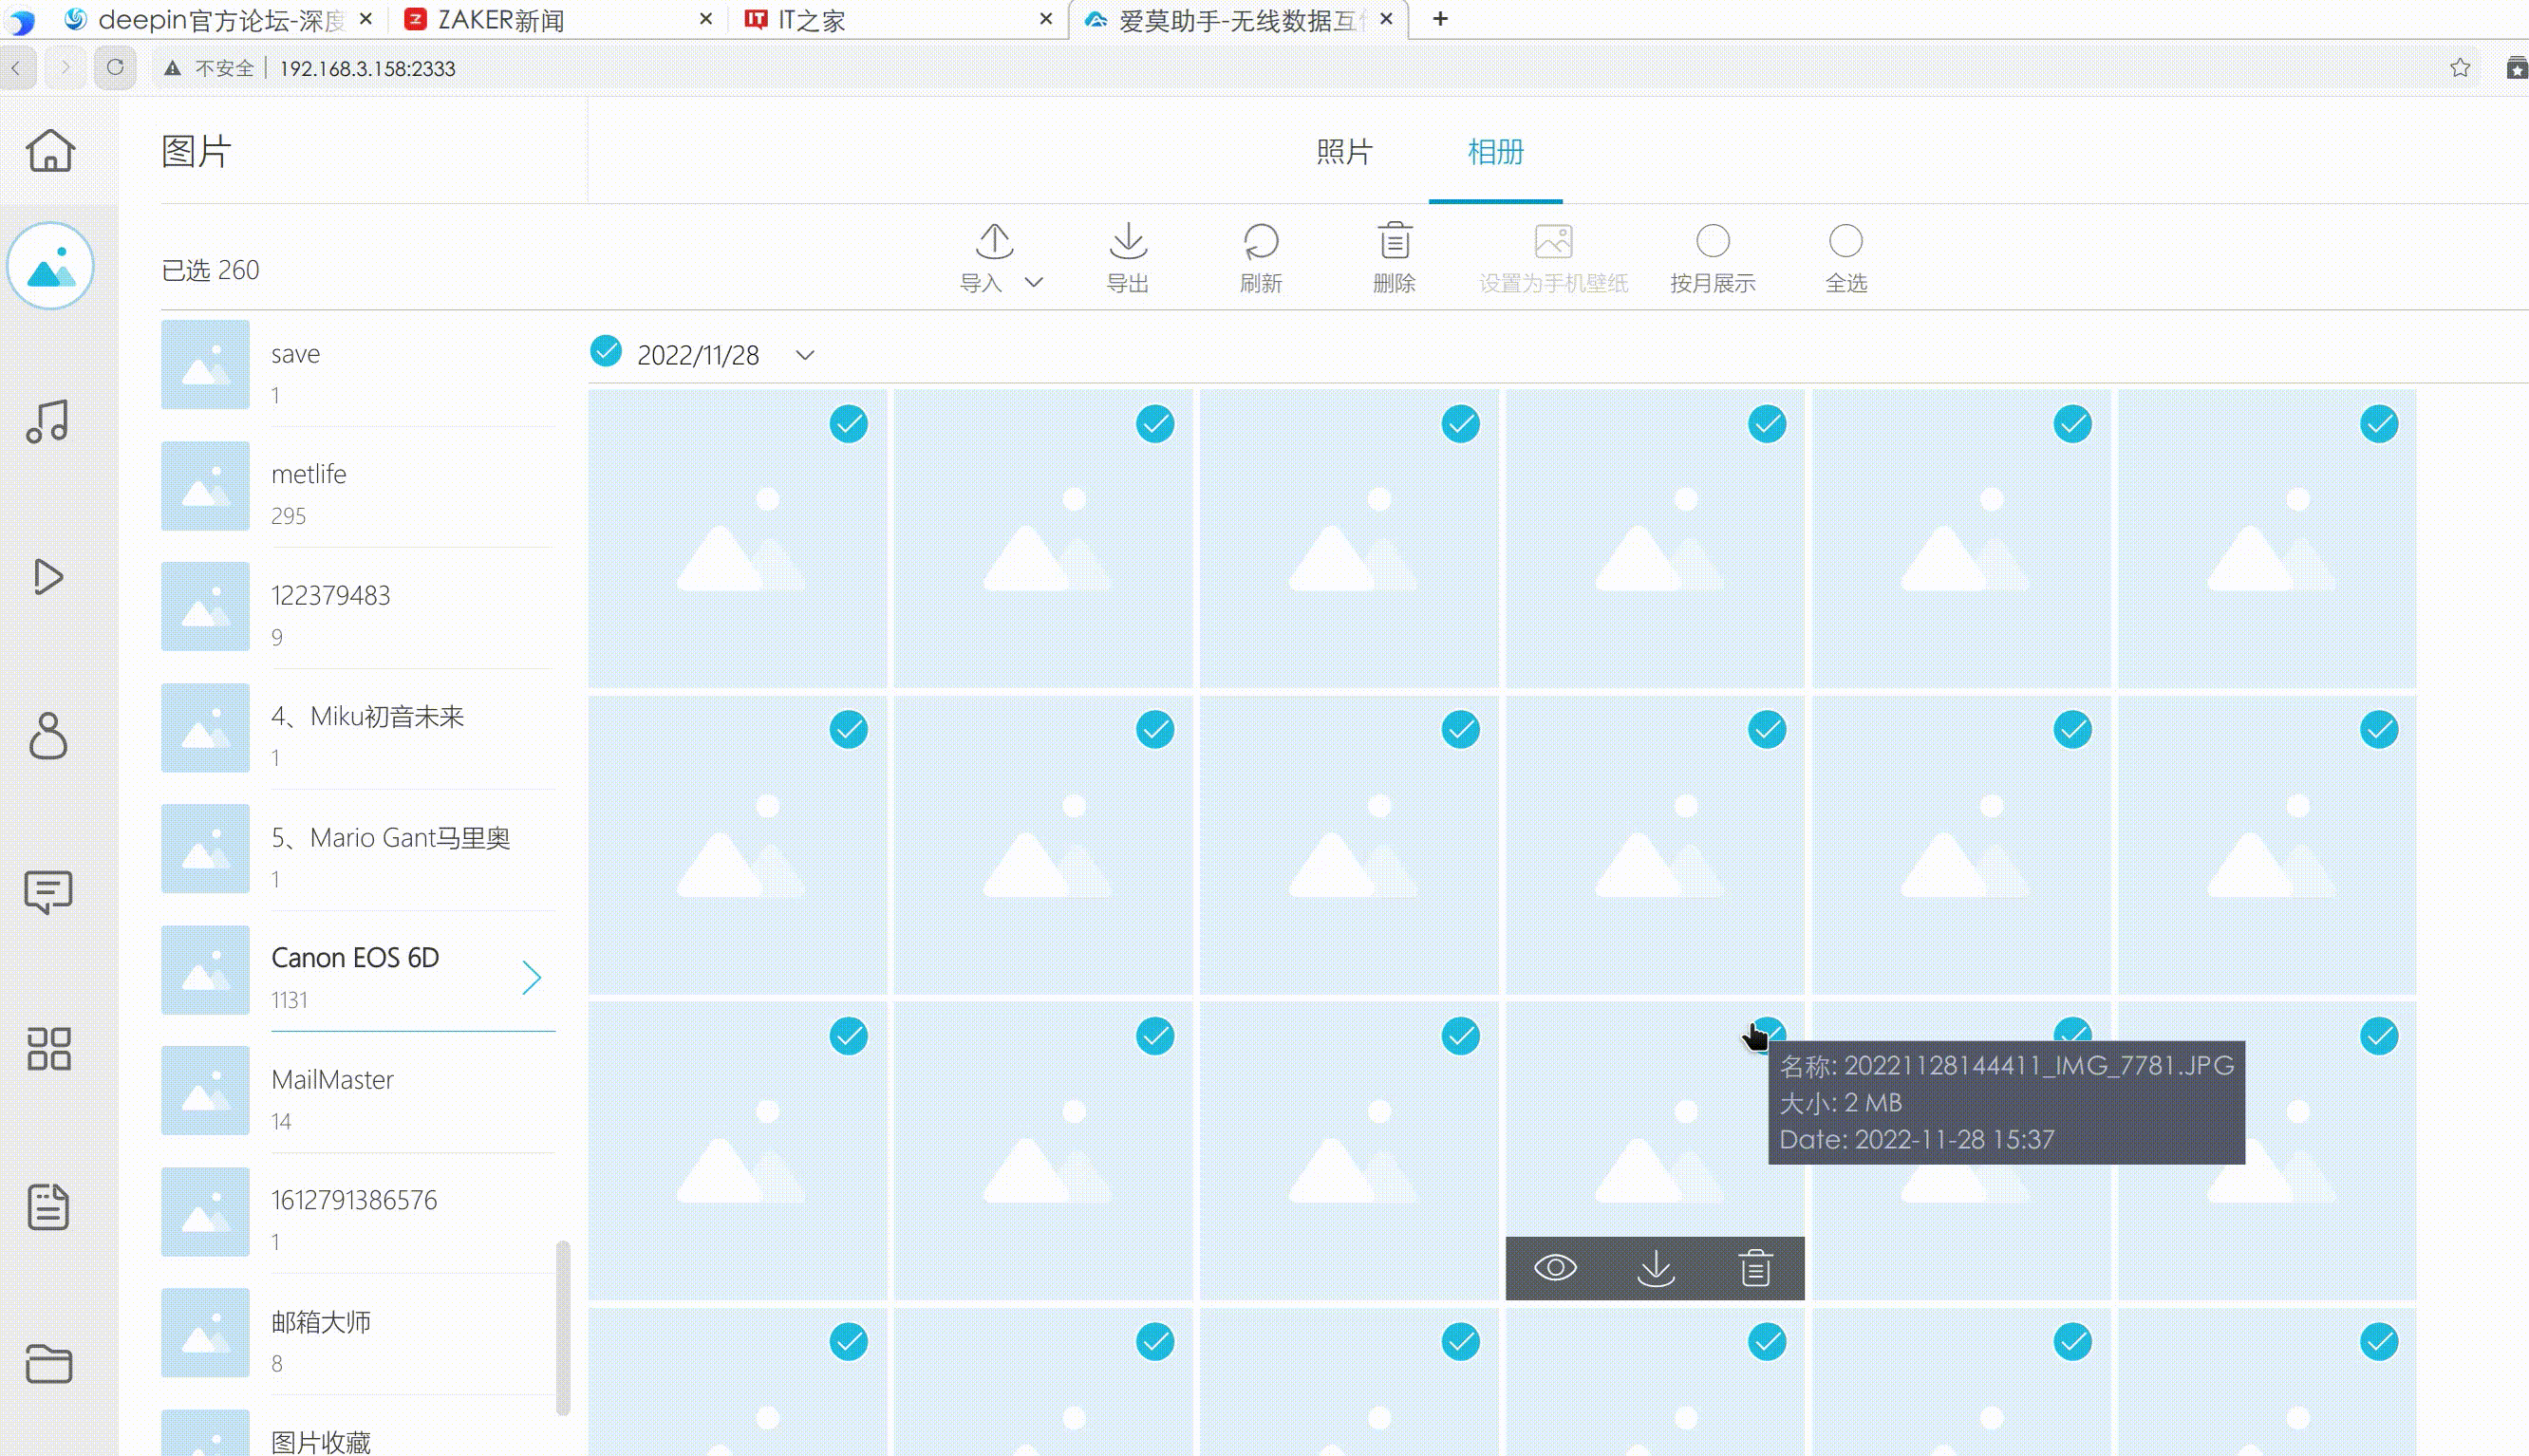Click the Refresh (刷新) icon
This screenshot has height=1456, width=2529.
(x=1260, y=242)
